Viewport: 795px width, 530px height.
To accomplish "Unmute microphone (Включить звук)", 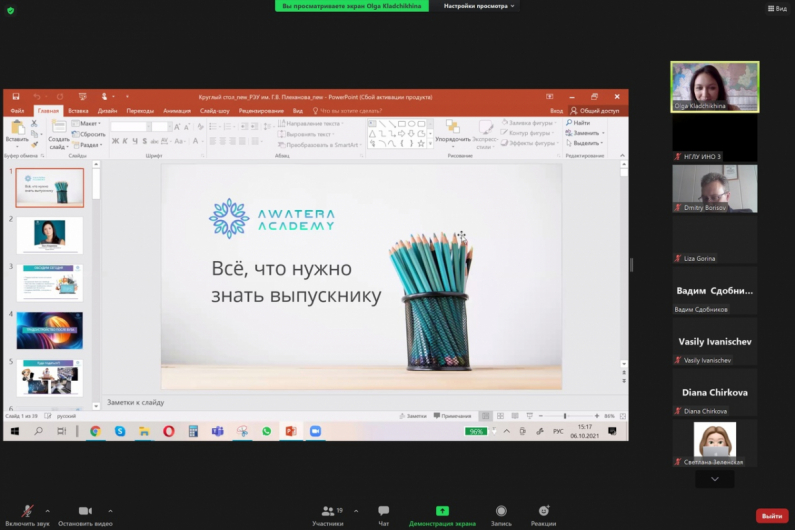I will (x=27, y=515).
